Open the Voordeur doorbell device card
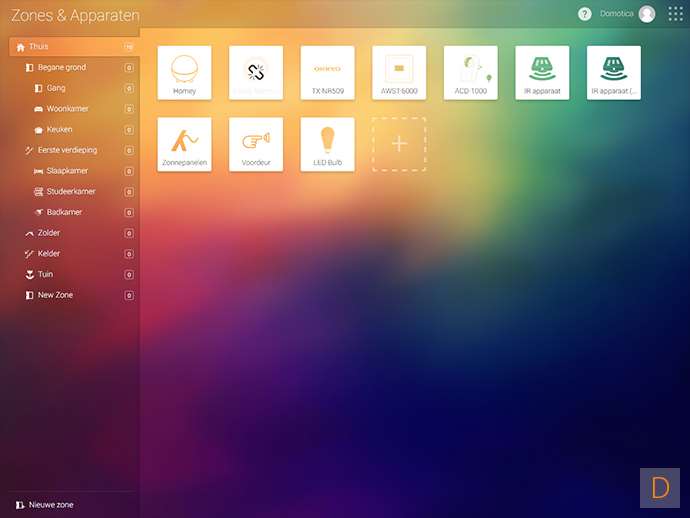The width and height of the screenshot is (690, 518). click(x=256, y=144)
